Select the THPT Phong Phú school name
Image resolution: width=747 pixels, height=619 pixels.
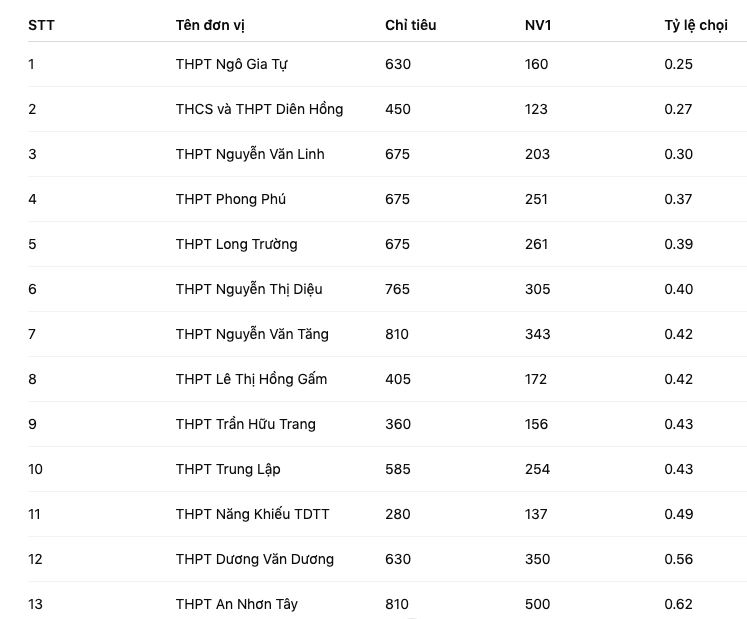coord(231,199)
